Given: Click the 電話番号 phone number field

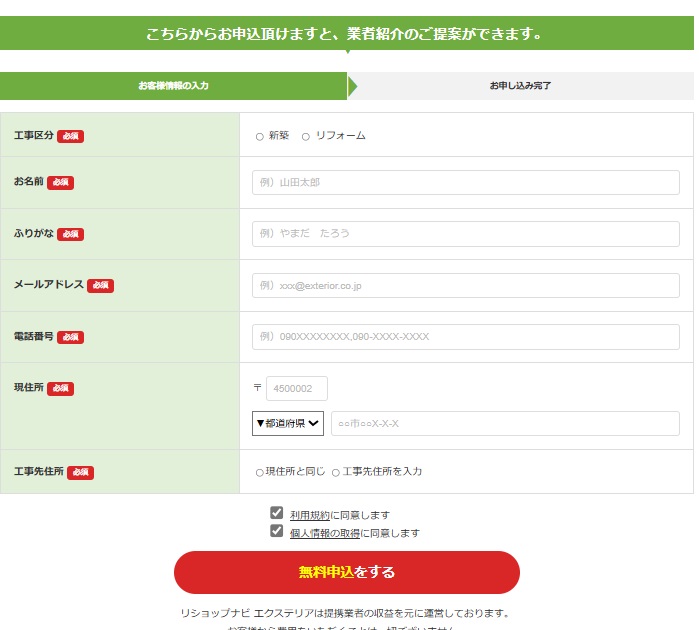Looking at the screenshot, I should 465,337.
